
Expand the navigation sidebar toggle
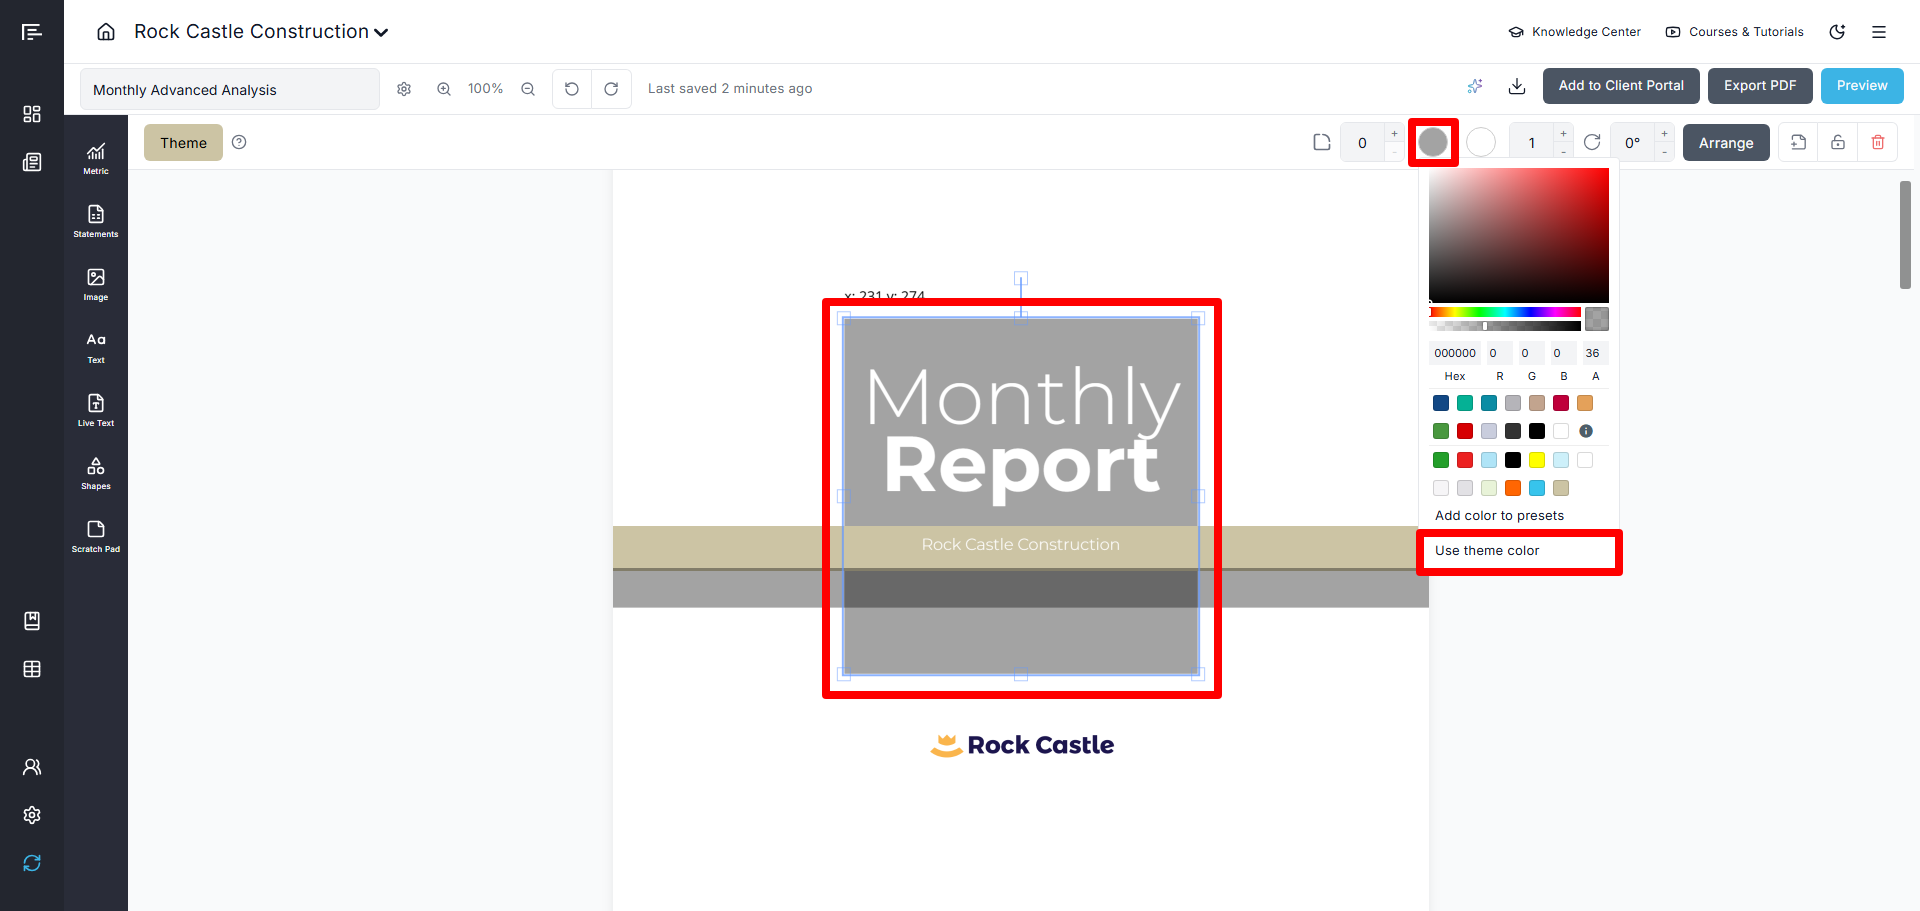tap(32, 32)
